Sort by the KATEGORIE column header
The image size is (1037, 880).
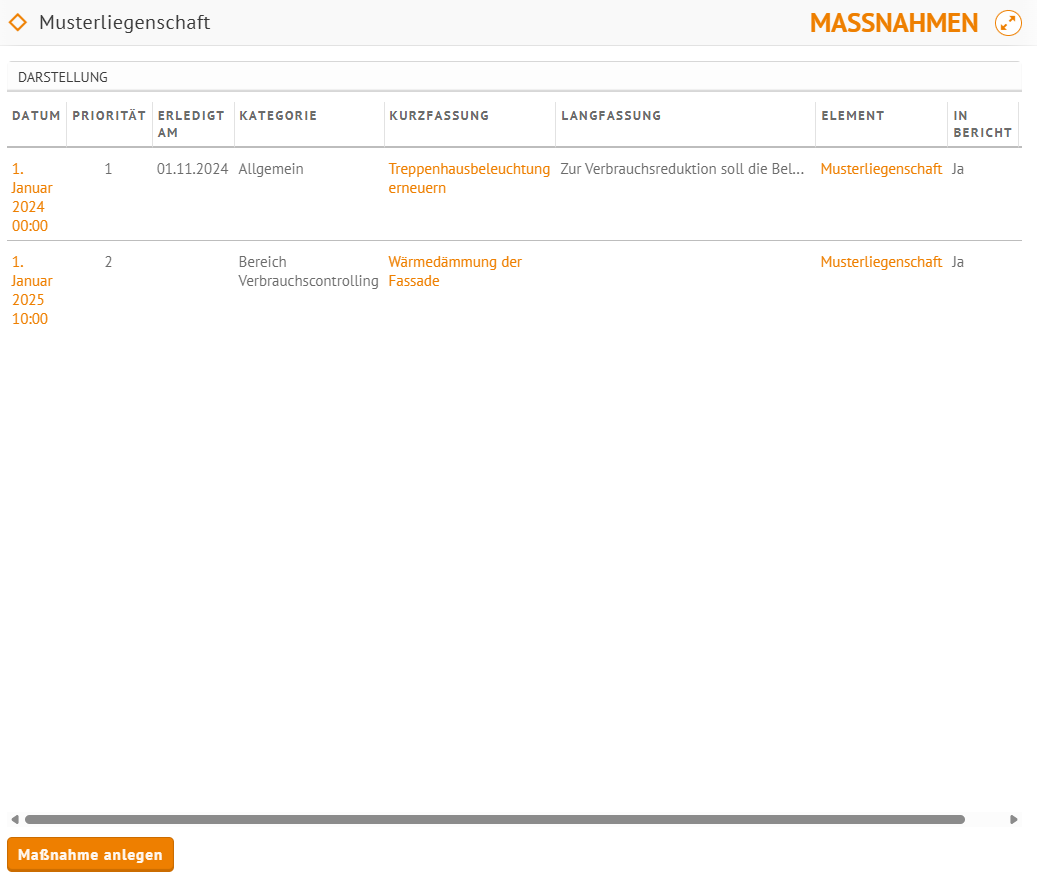[x=278, y=116]
